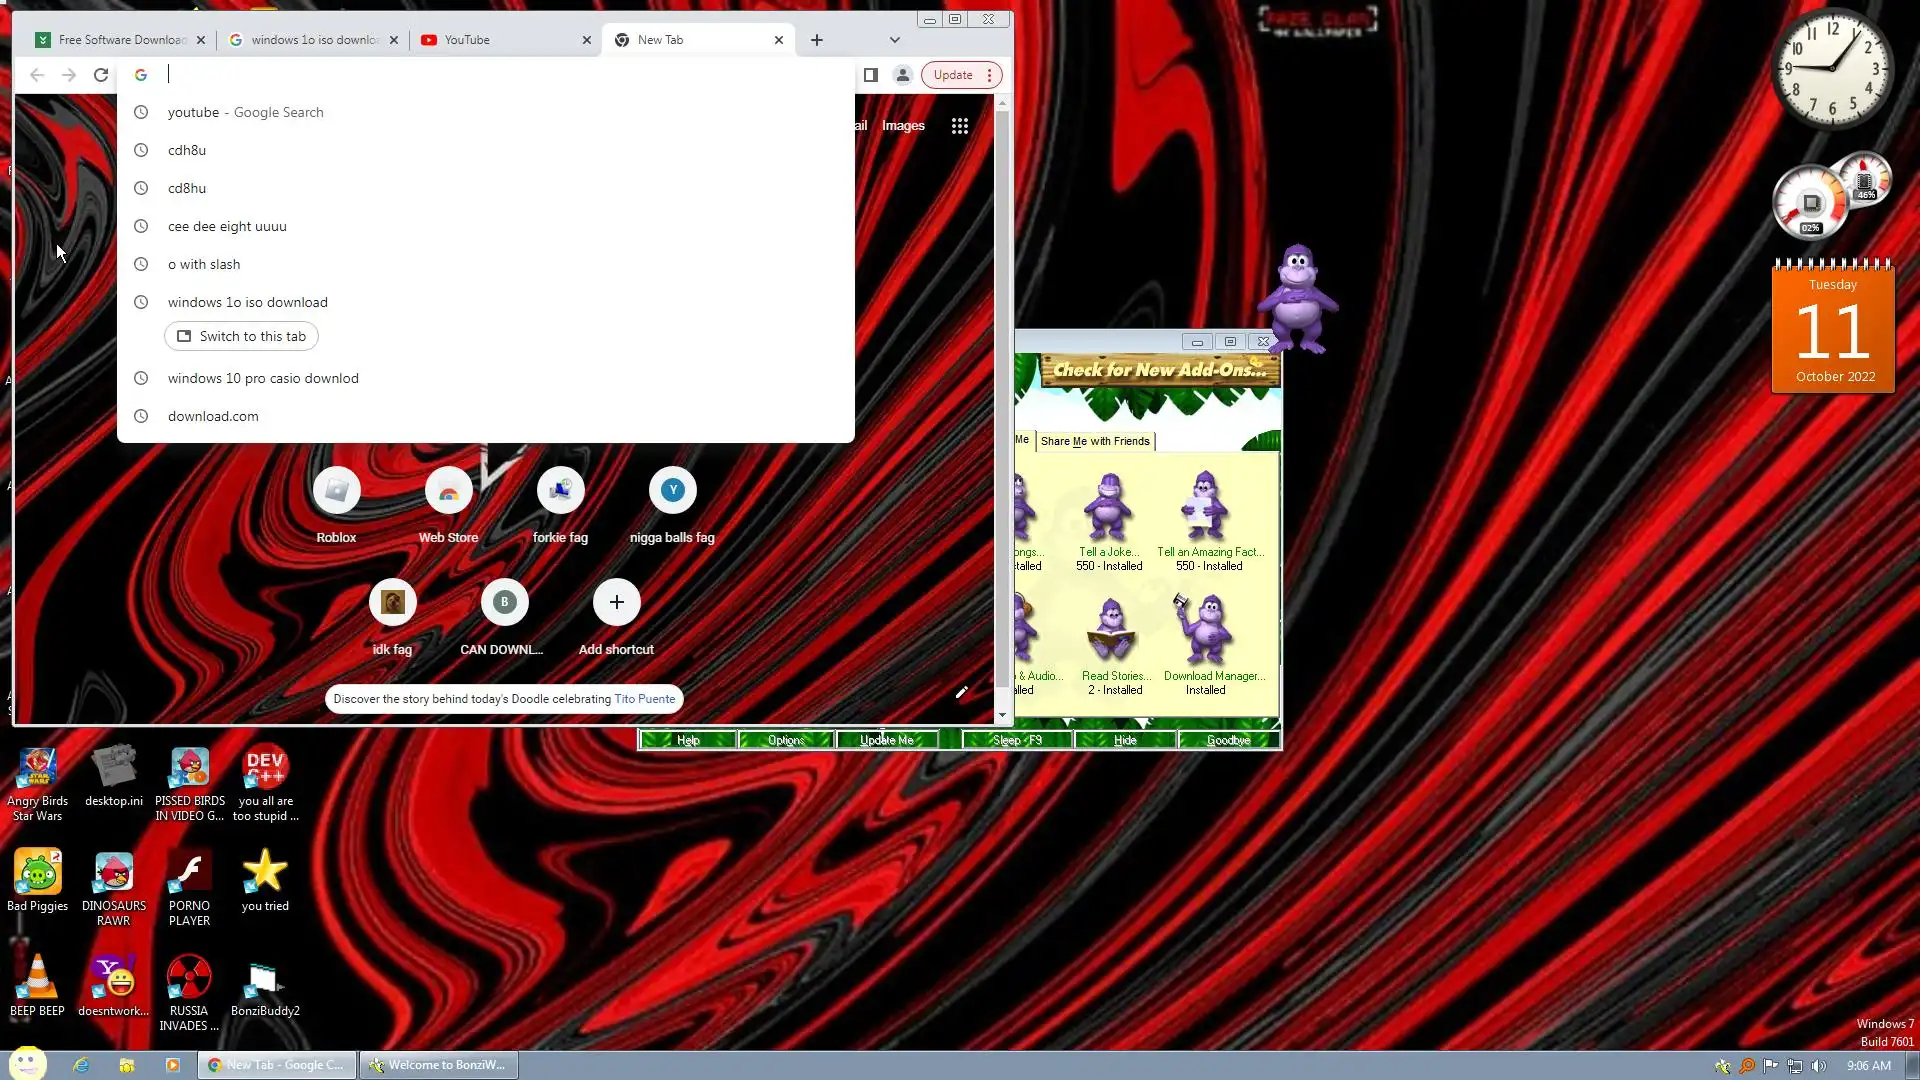This screenshot has height=1080, width=1920.
Task: Reload the page with Chrome's refresh icon
Action: coord(101,75)
